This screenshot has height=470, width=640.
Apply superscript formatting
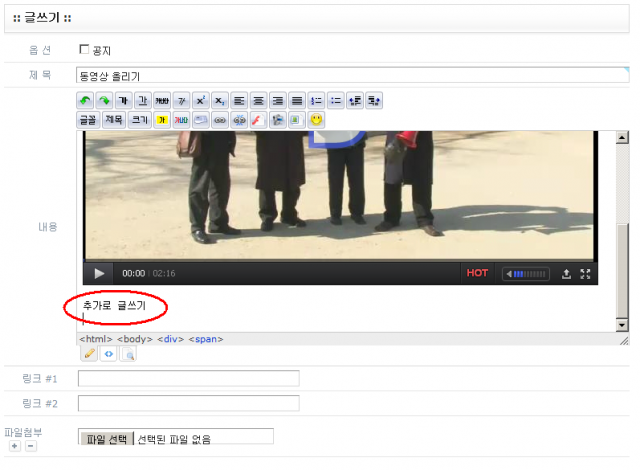click(200, 101)
